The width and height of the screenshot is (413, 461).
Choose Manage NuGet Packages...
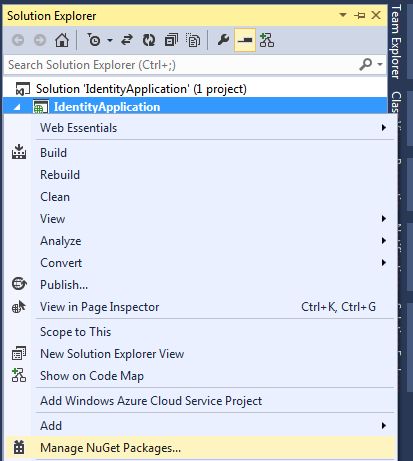coord(200,448)
